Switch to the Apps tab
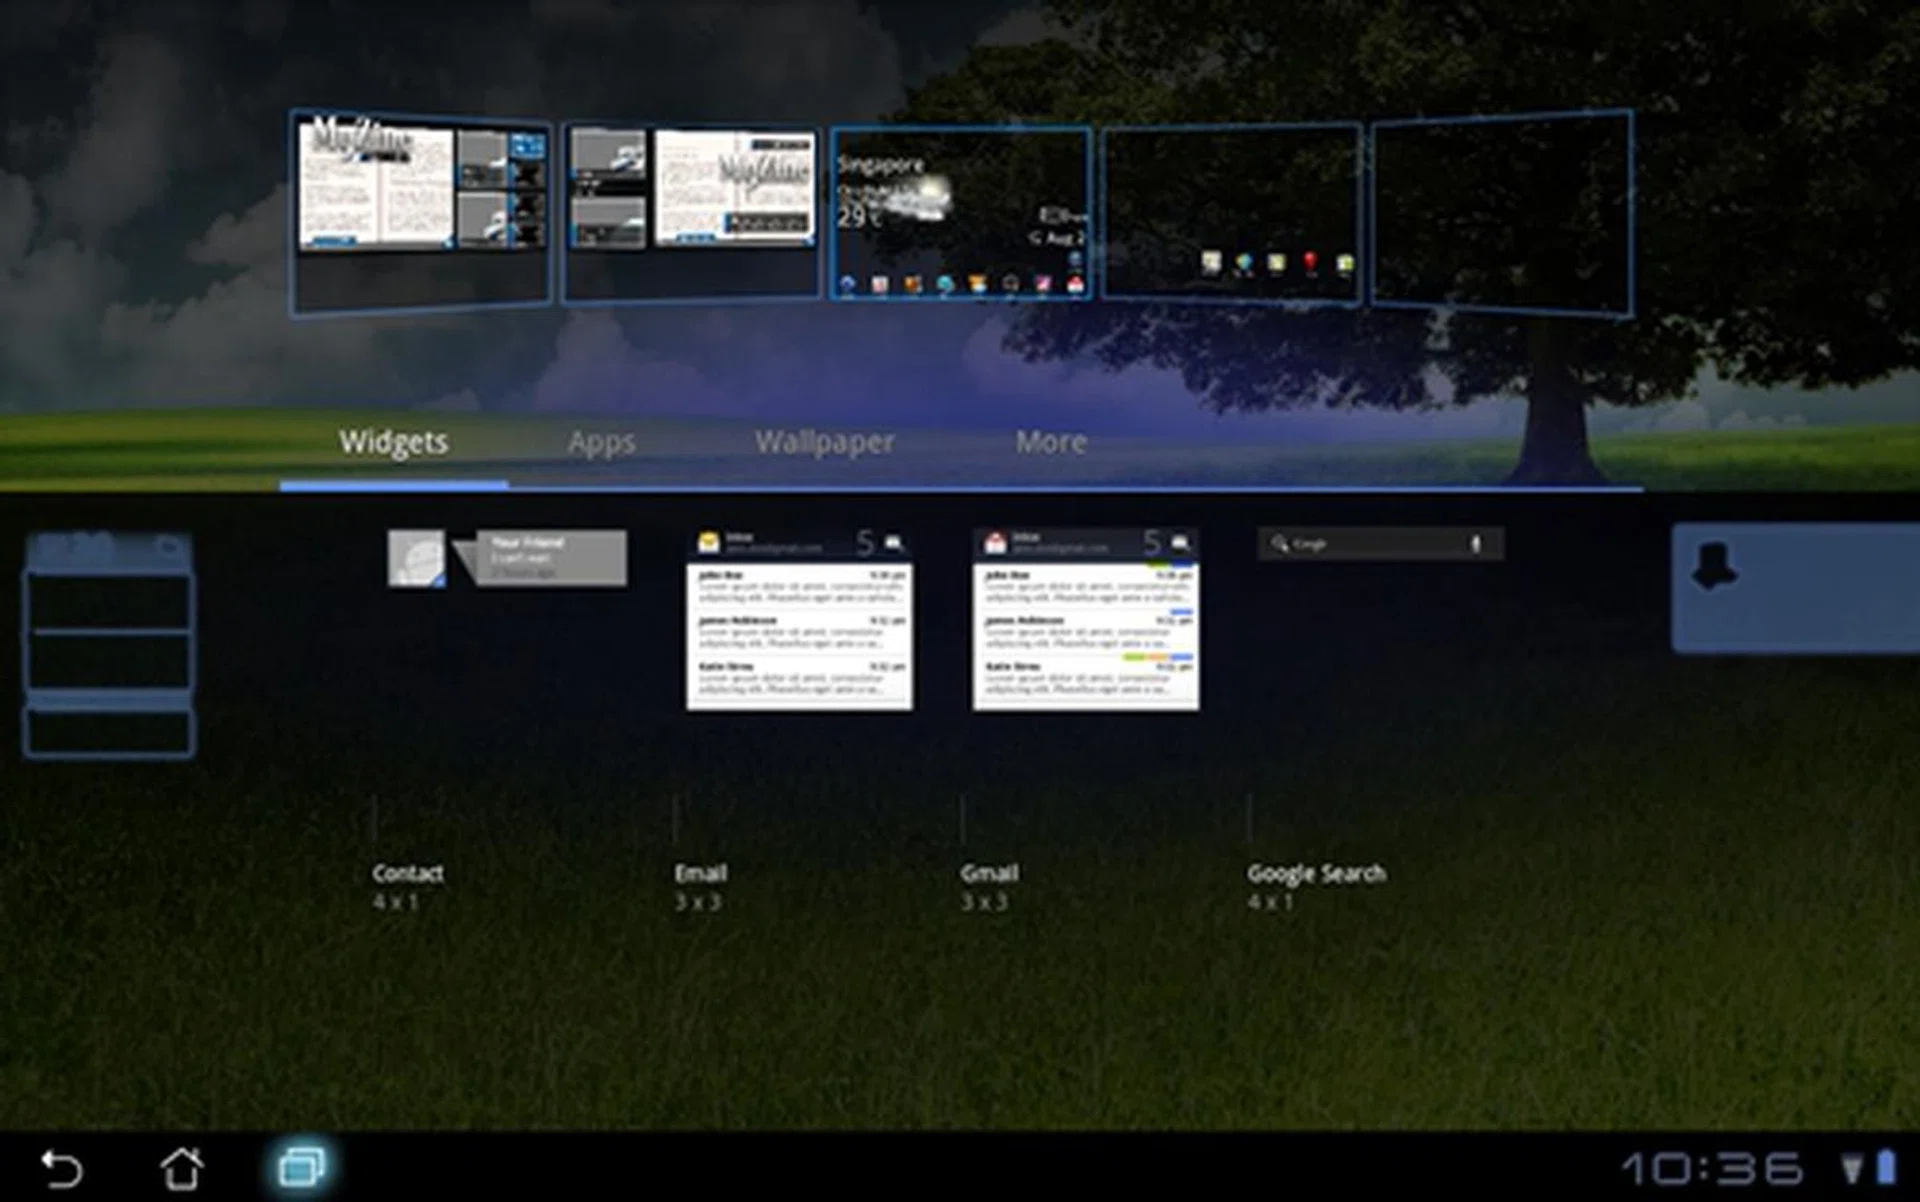 601,442
